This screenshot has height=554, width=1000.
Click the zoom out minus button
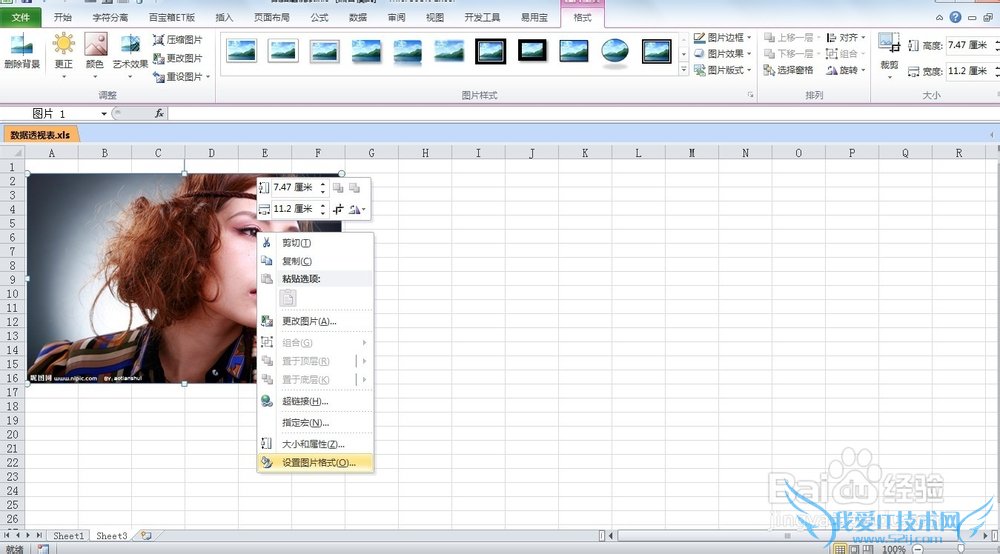[x=917, y=549]
